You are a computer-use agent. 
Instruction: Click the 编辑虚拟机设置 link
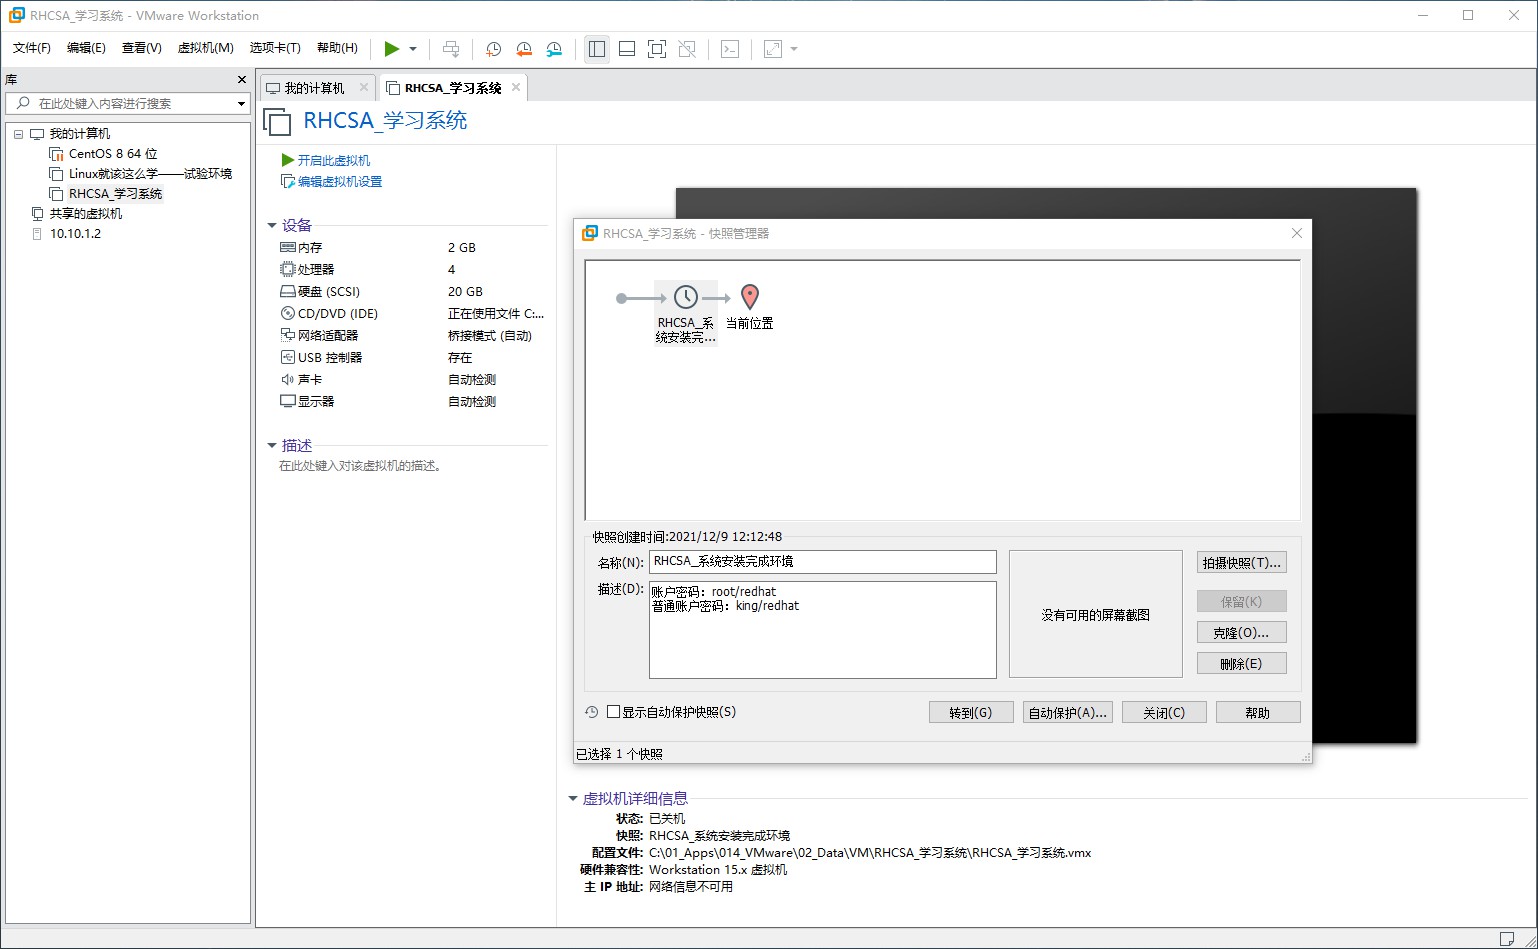(340, 182)
